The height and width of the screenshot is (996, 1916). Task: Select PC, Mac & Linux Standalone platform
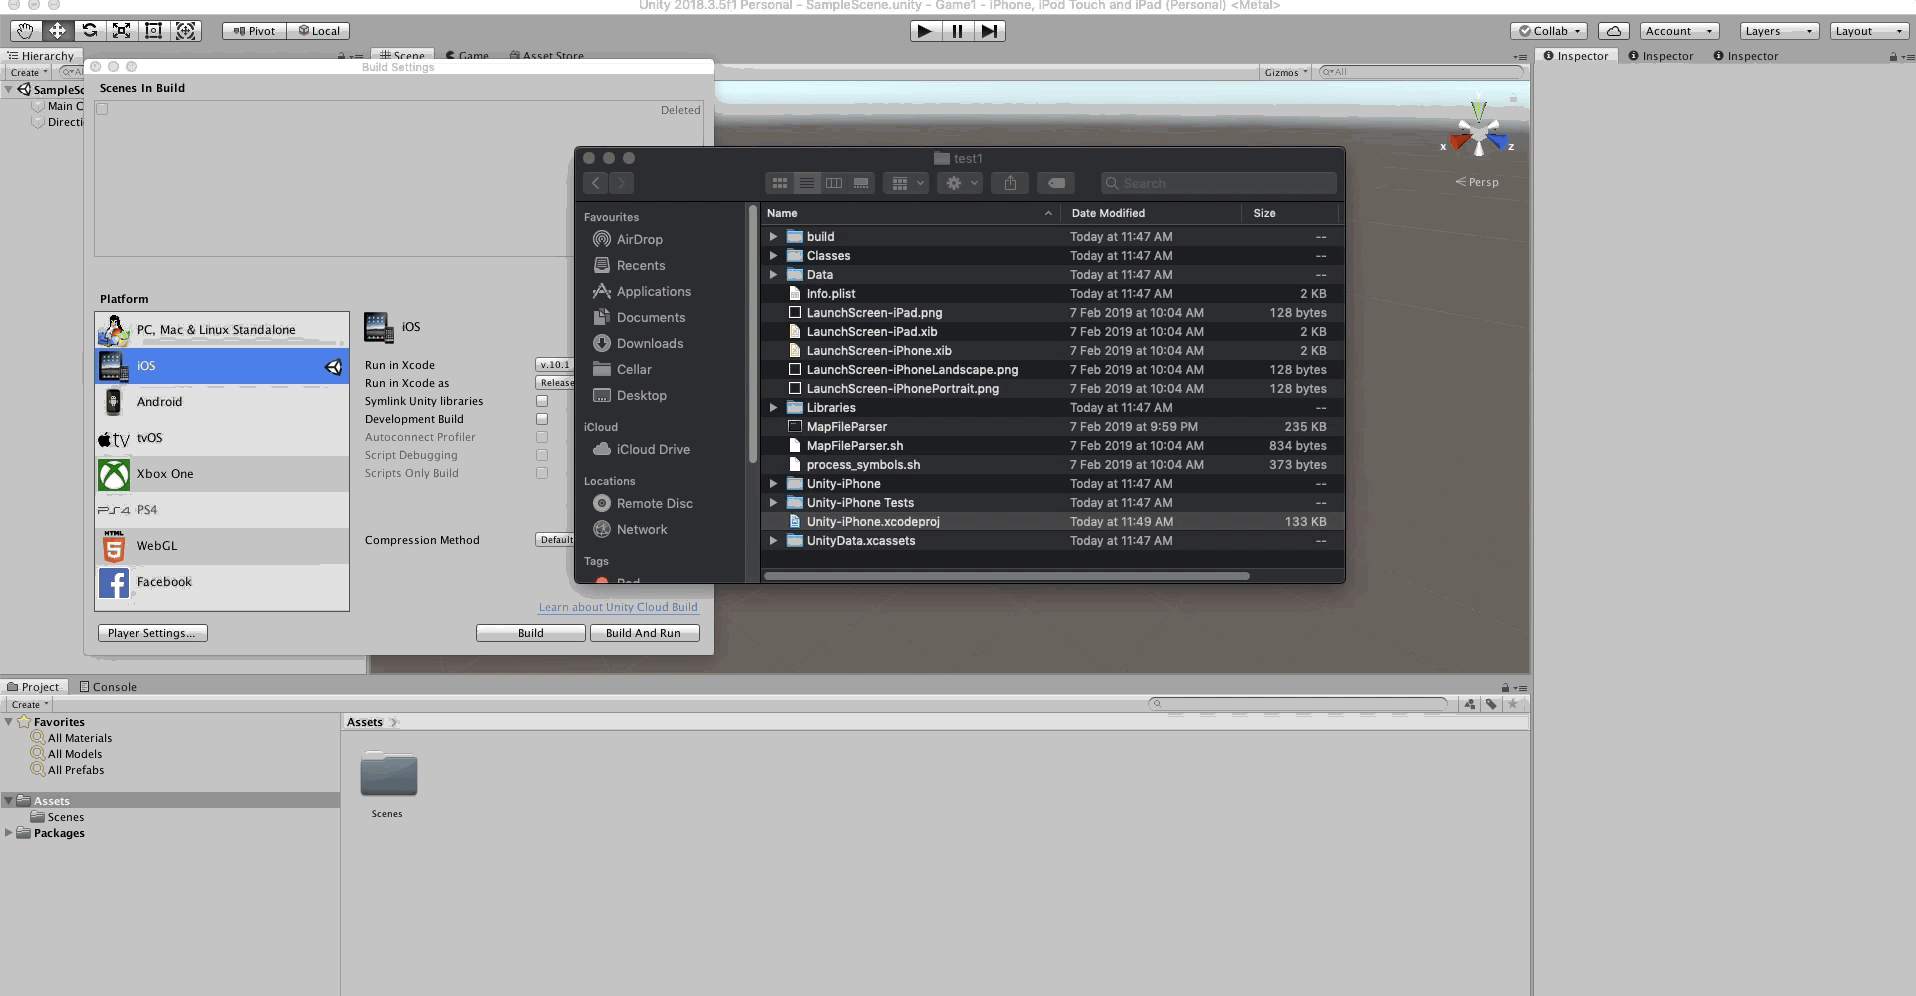pyautogui.click(x=222, y=330)
